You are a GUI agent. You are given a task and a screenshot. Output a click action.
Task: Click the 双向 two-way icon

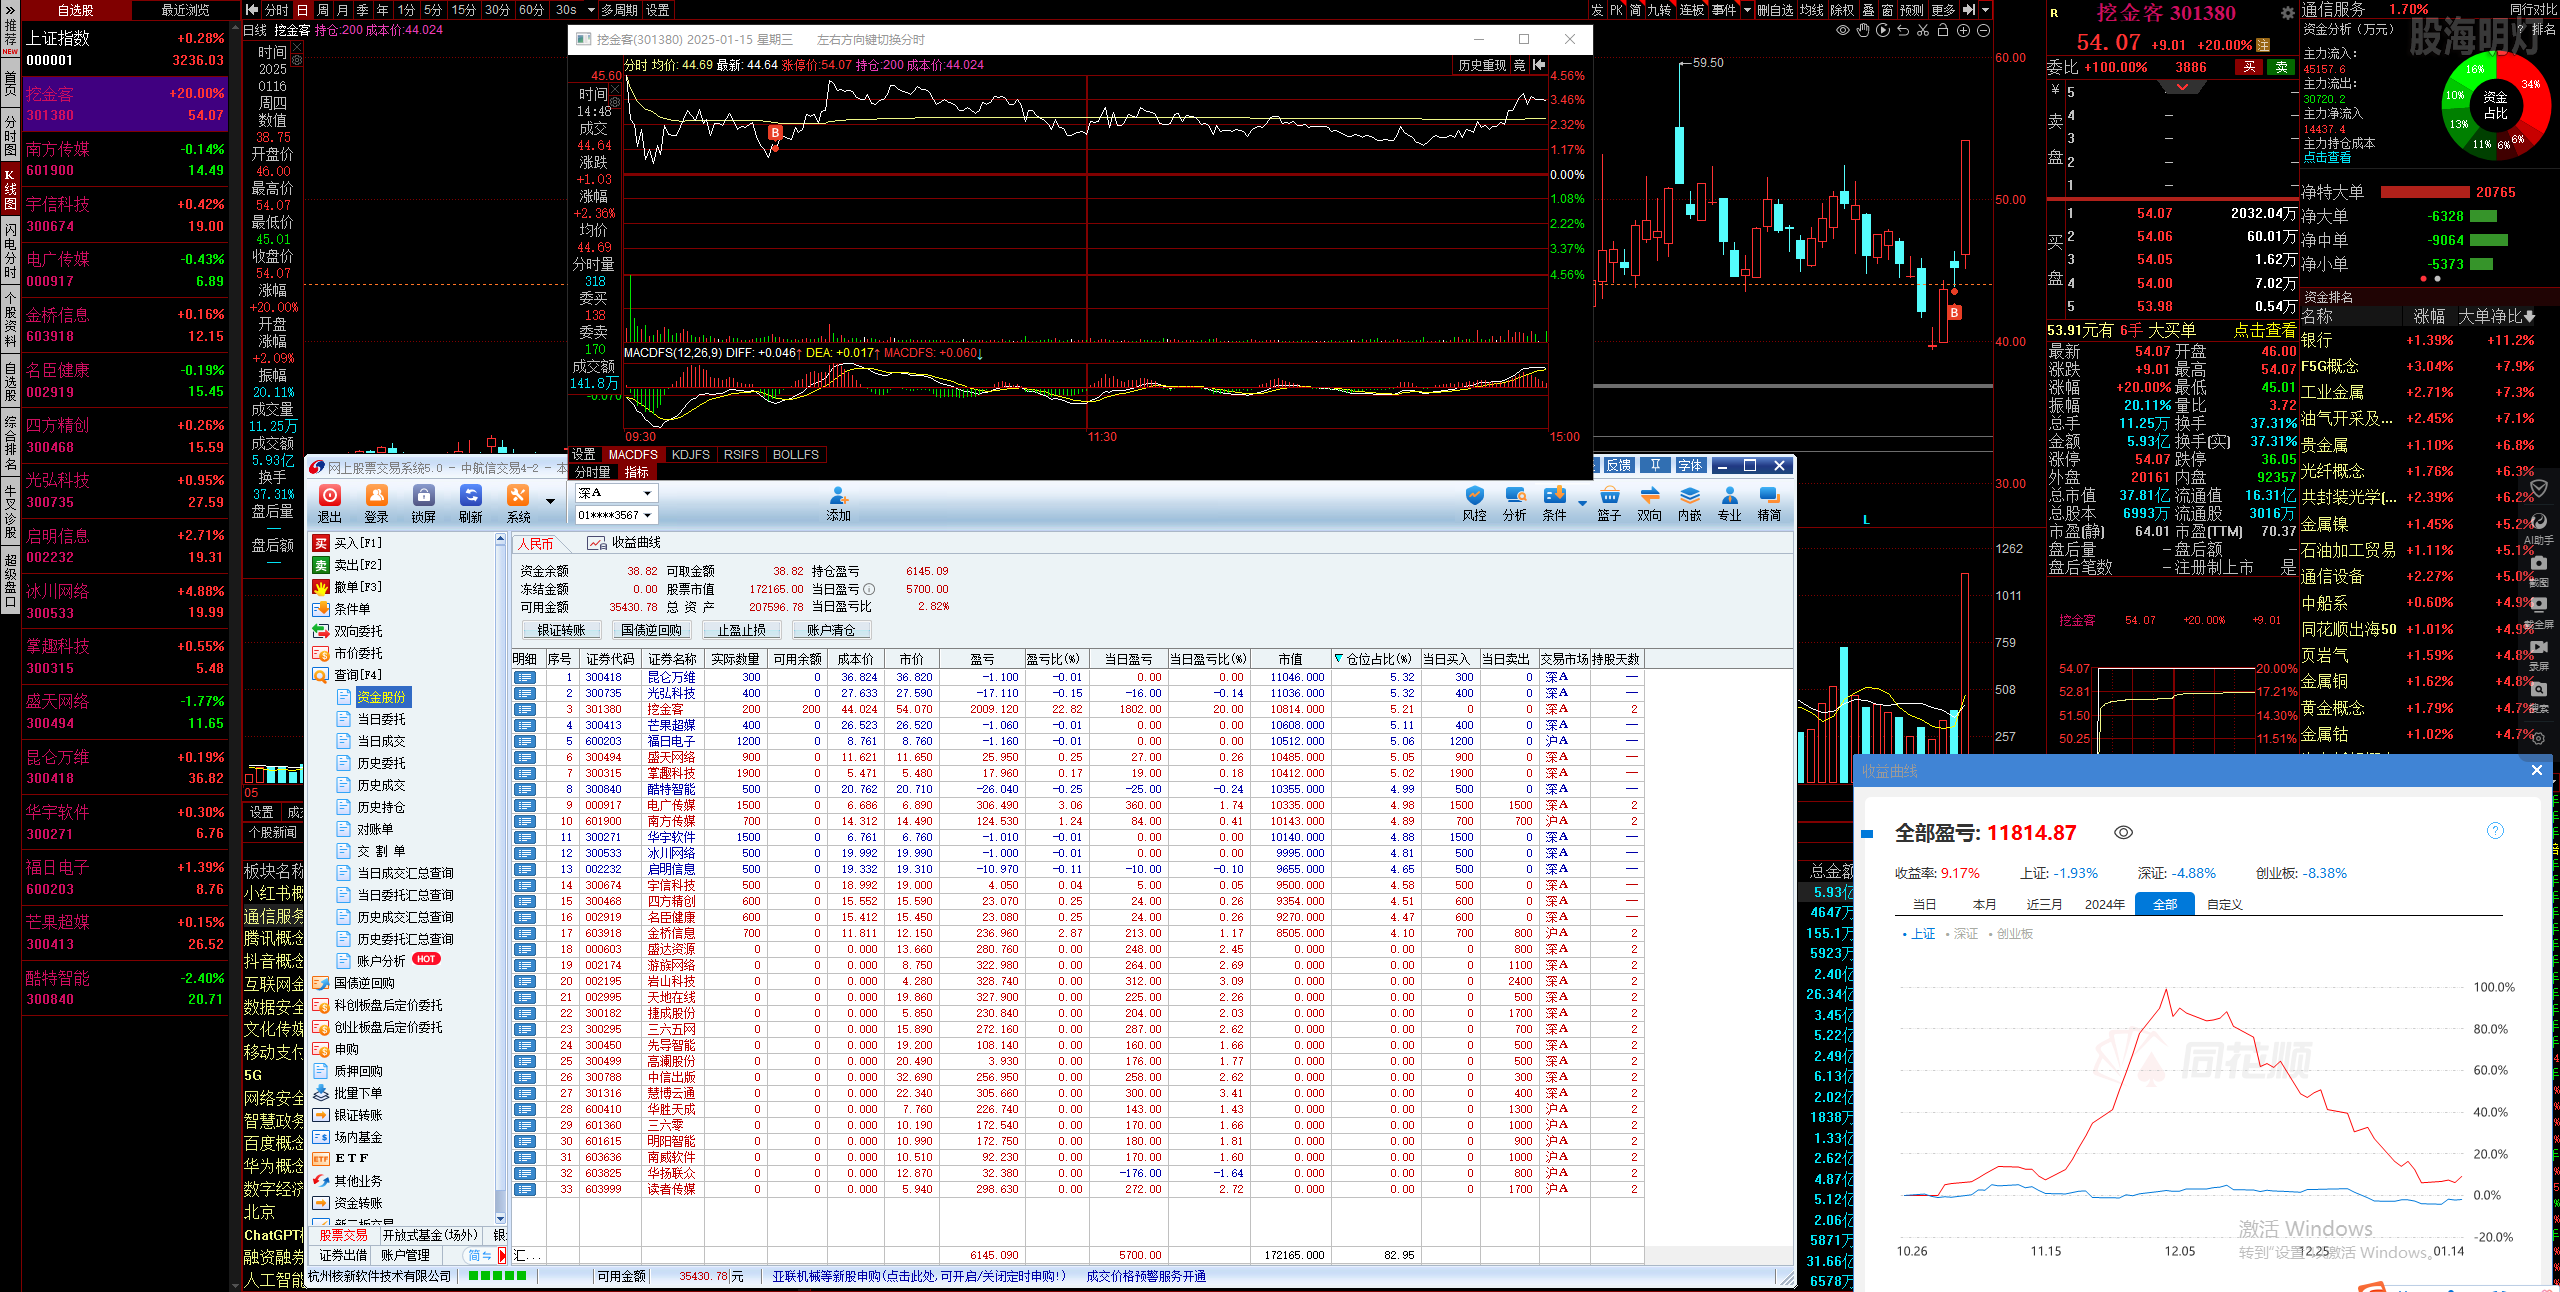[1649, 503]
